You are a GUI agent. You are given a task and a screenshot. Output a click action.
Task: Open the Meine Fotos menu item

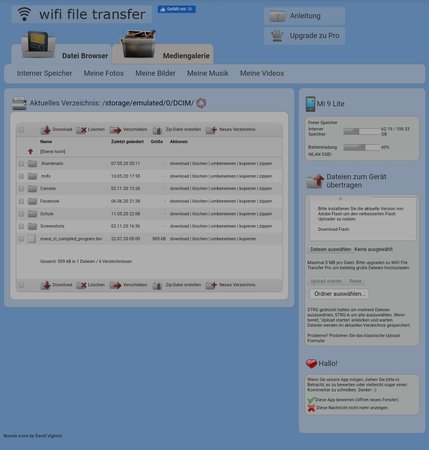103,73
